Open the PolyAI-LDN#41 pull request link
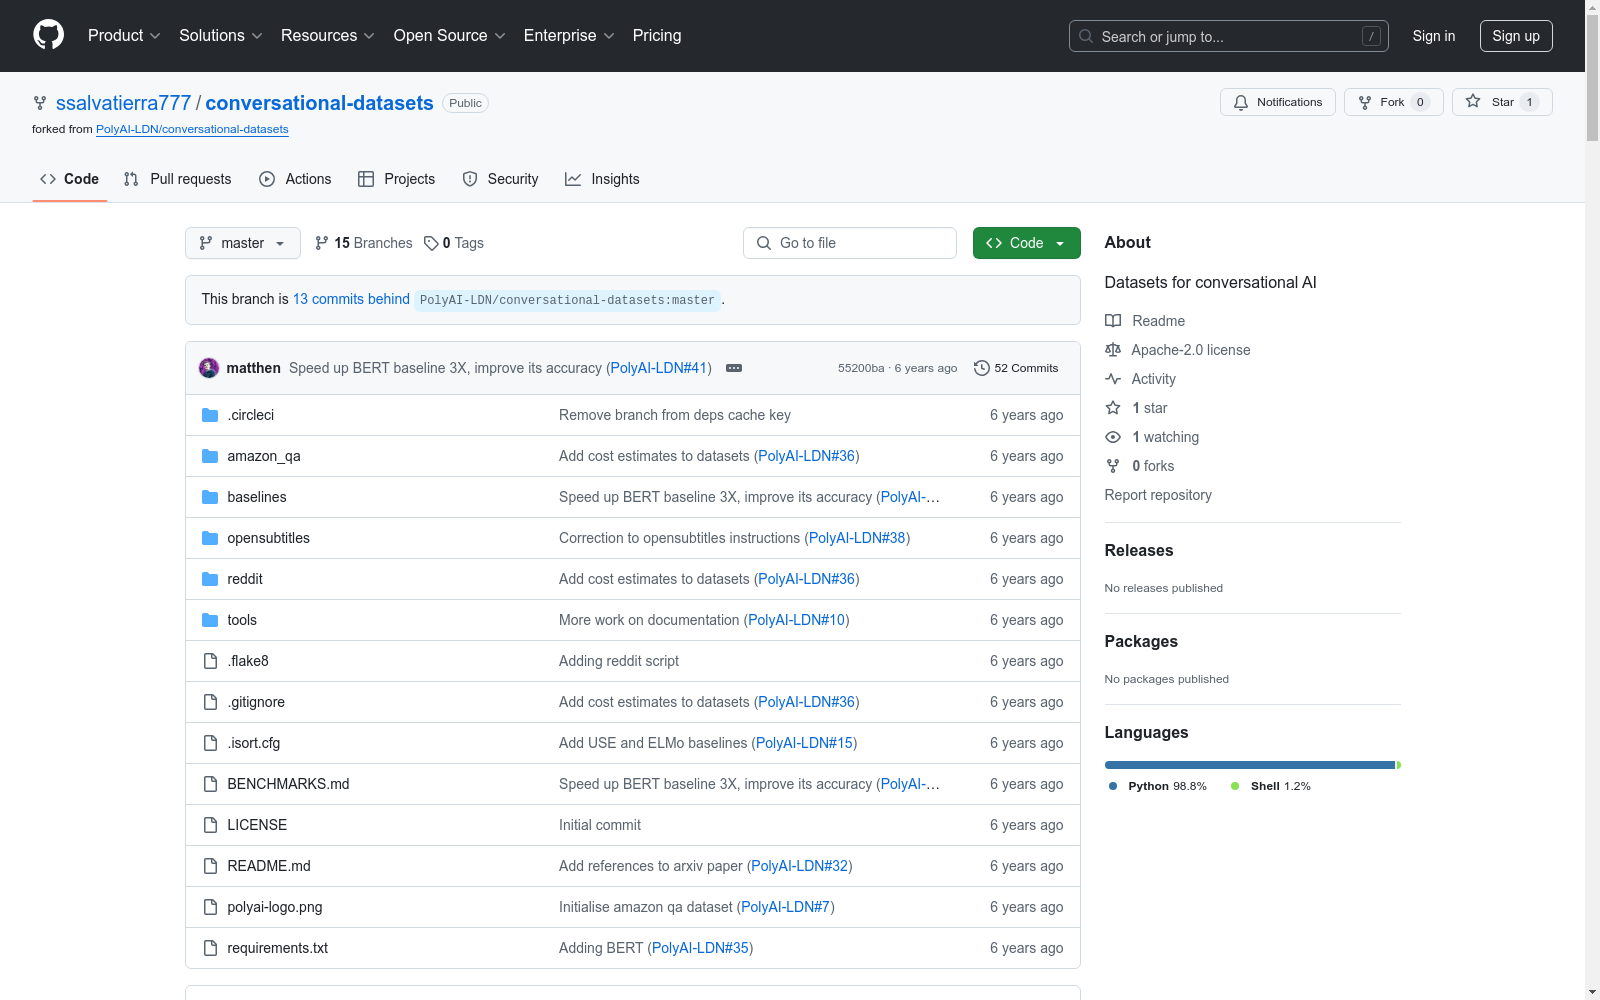Screen dimensions: 1600x1000 tap(659, 368)
